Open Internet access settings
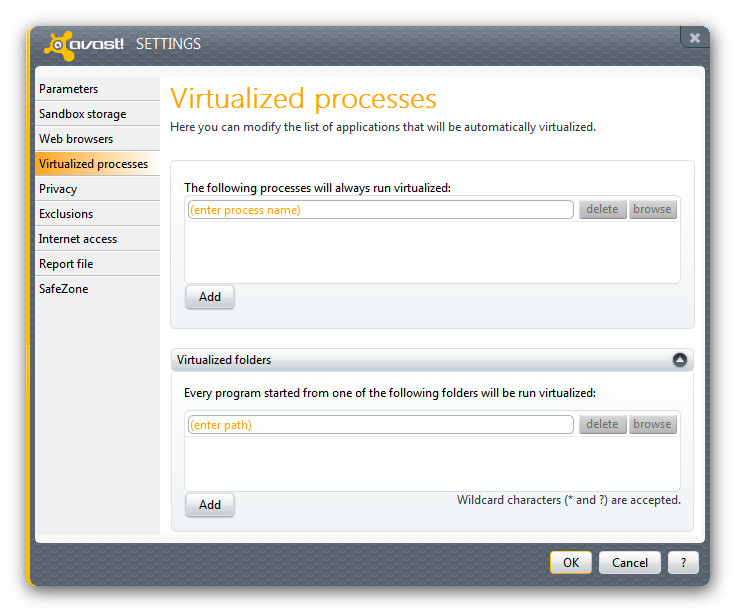This screenshot has height=612, width=736. pos(78,239)
